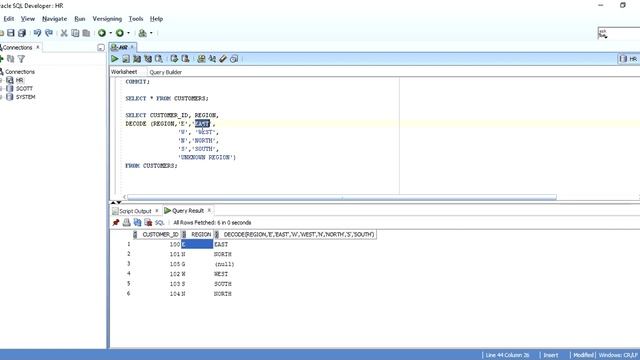Add a new connection with the green plus
The width and height of the screenshot is (640, 360).
point(1,59)
